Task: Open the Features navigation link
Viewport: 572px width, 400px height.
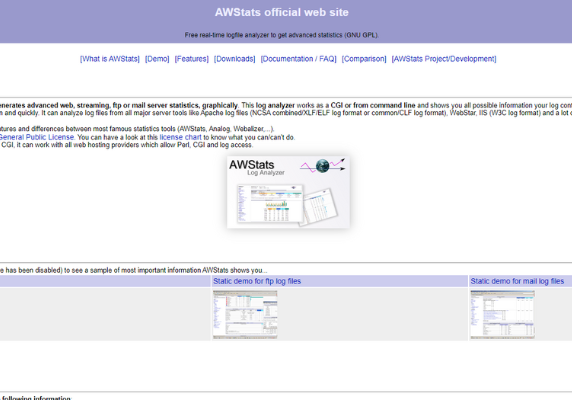Action: coord(192,59)
